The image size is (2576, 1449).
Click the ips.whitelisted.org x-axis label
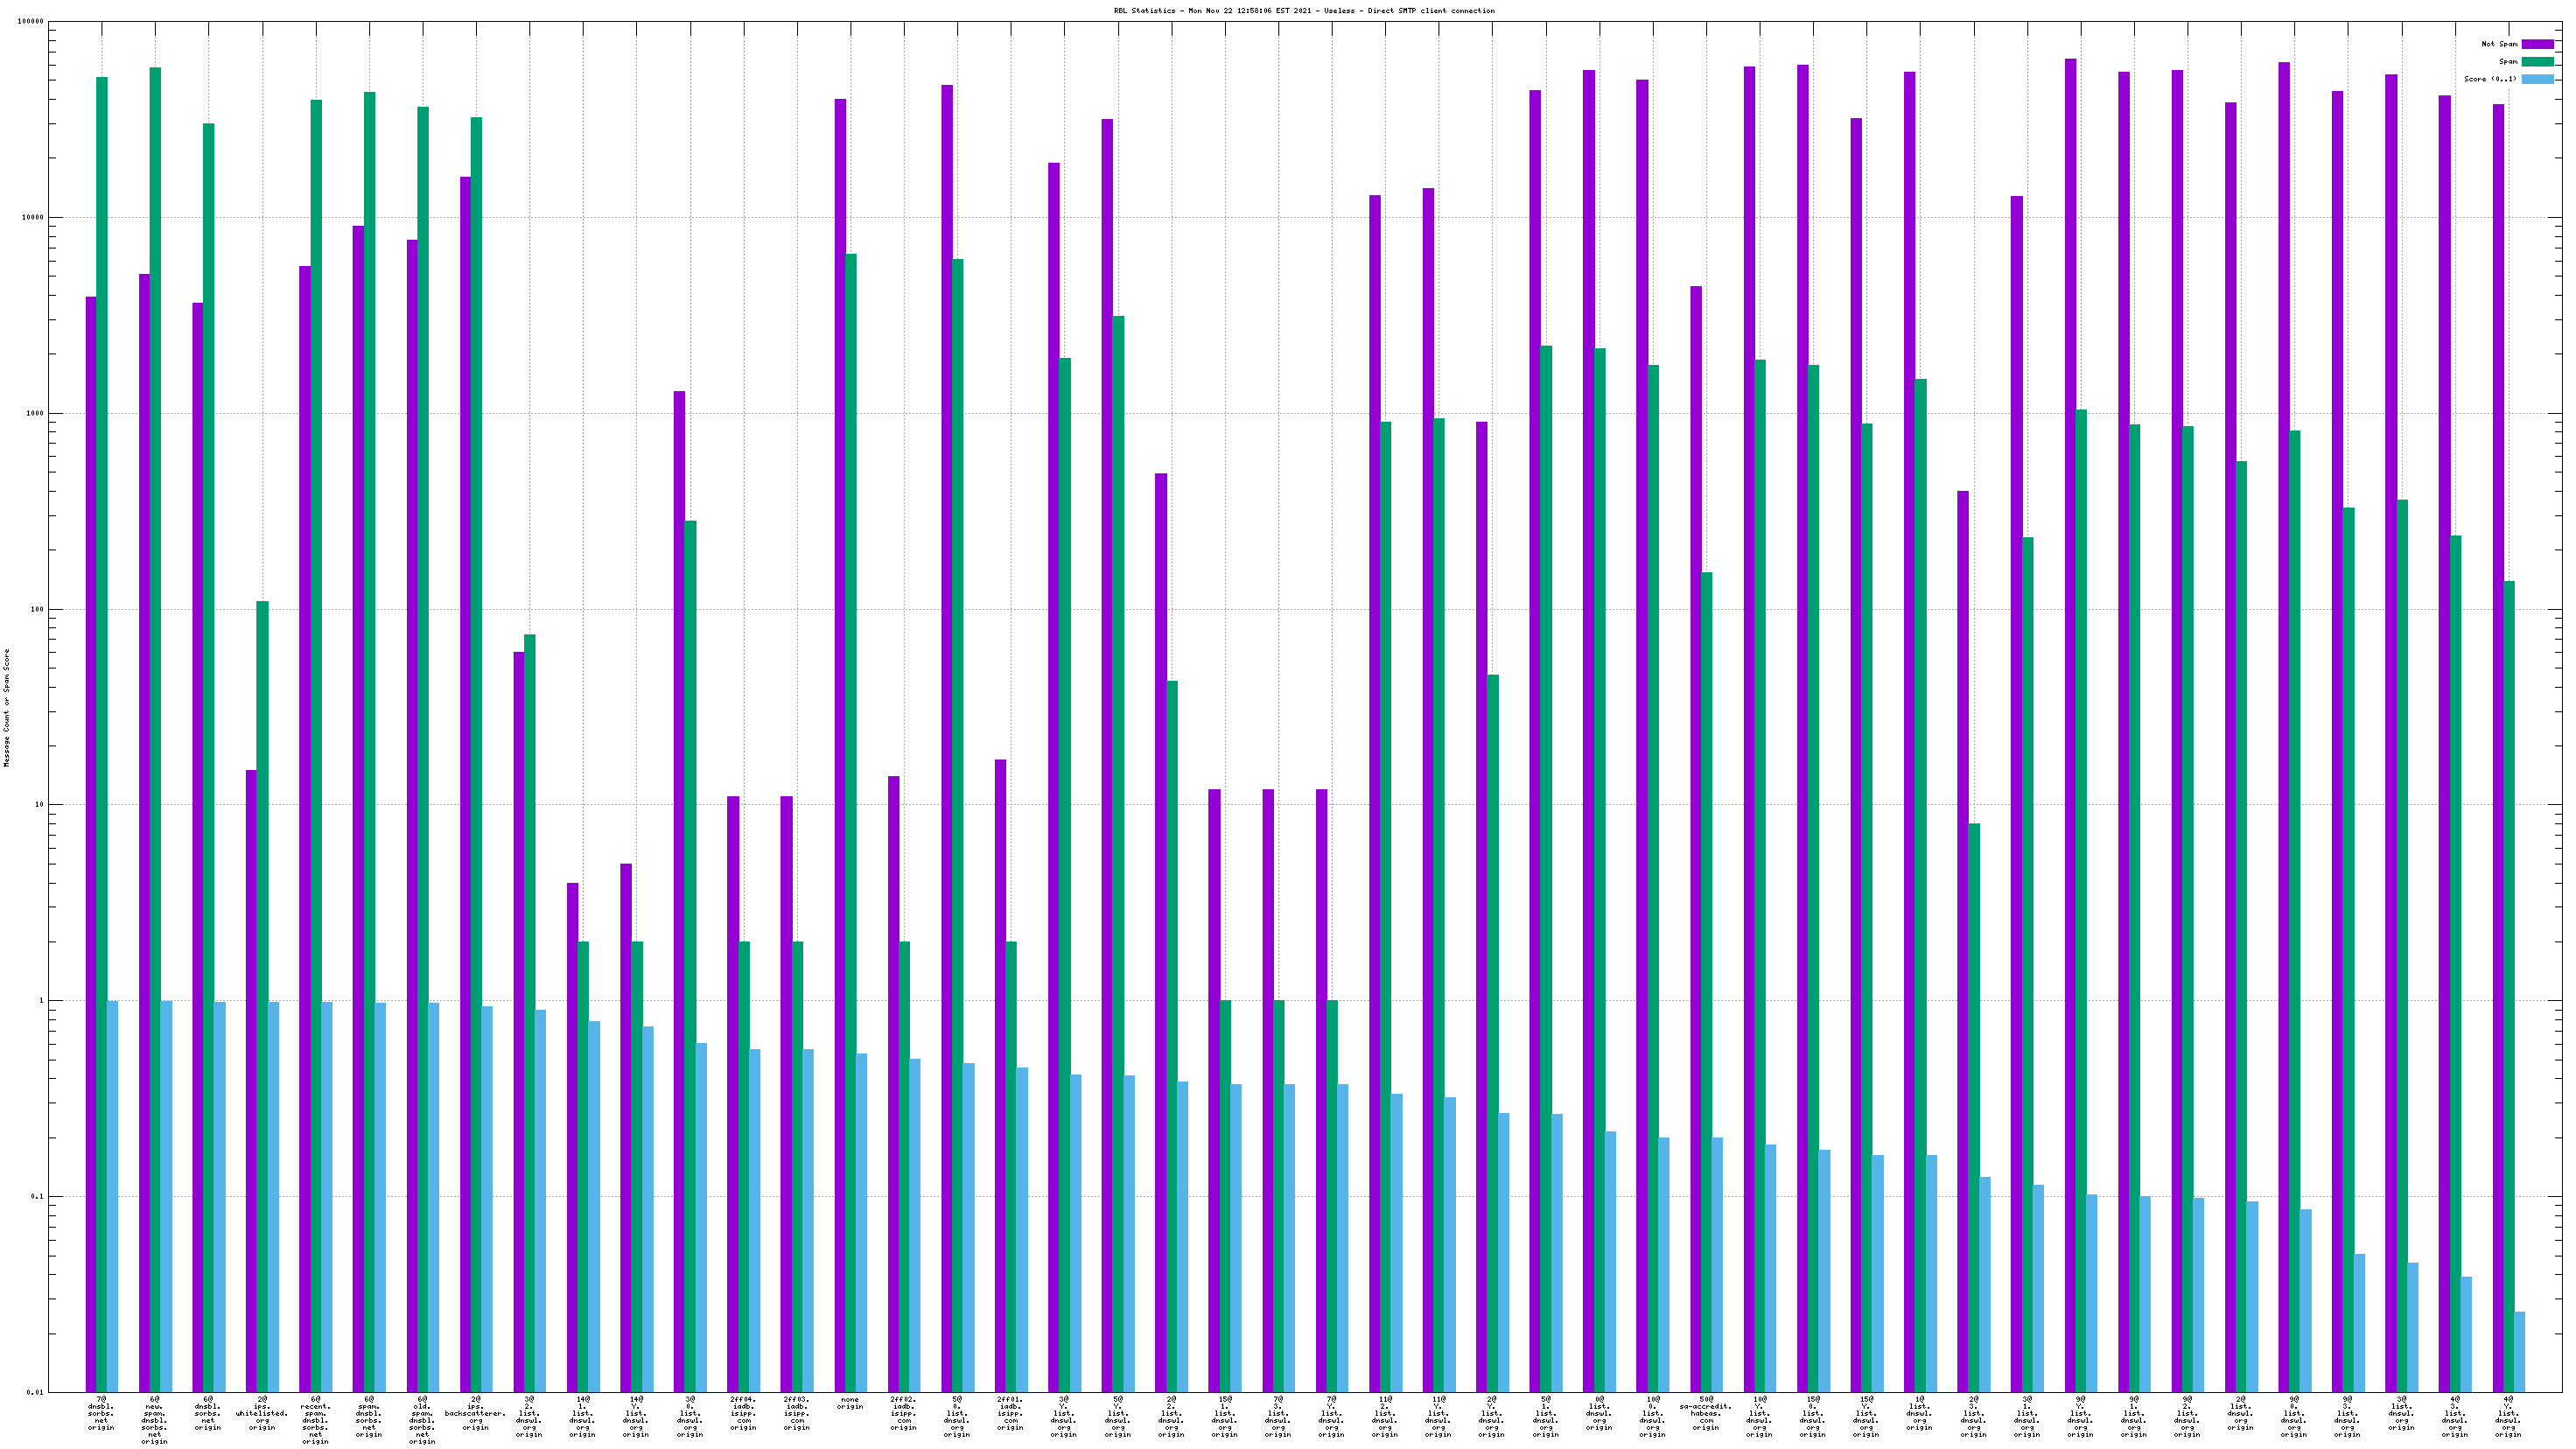point(262,1413)
